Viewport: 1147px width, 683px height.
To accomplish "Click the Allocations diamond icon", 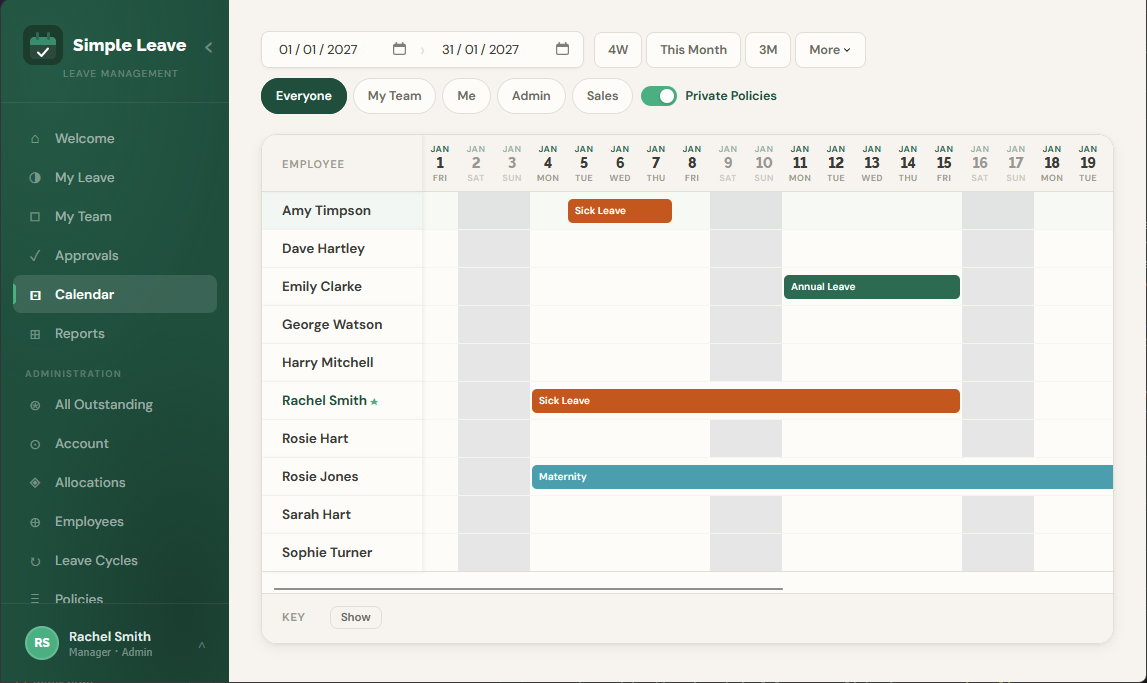I will tap(35, 483).
